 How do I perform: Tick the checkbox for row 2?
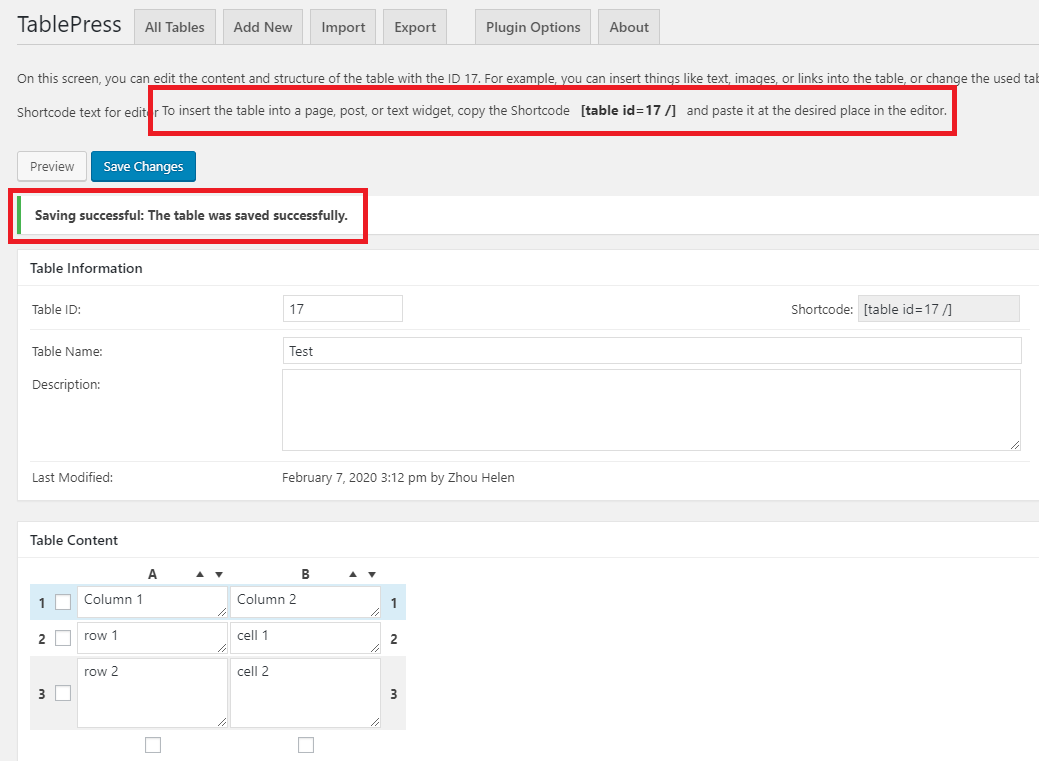63,638
